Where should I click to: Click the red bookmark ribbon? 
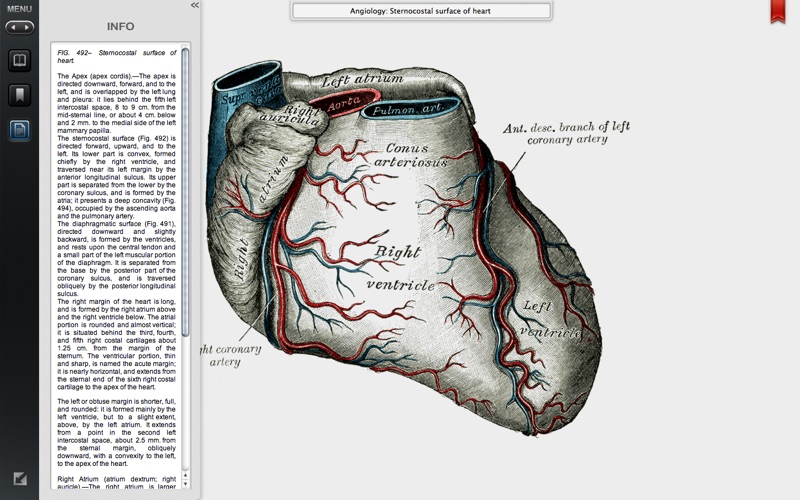pyautogui.click(x=778, y=11)
